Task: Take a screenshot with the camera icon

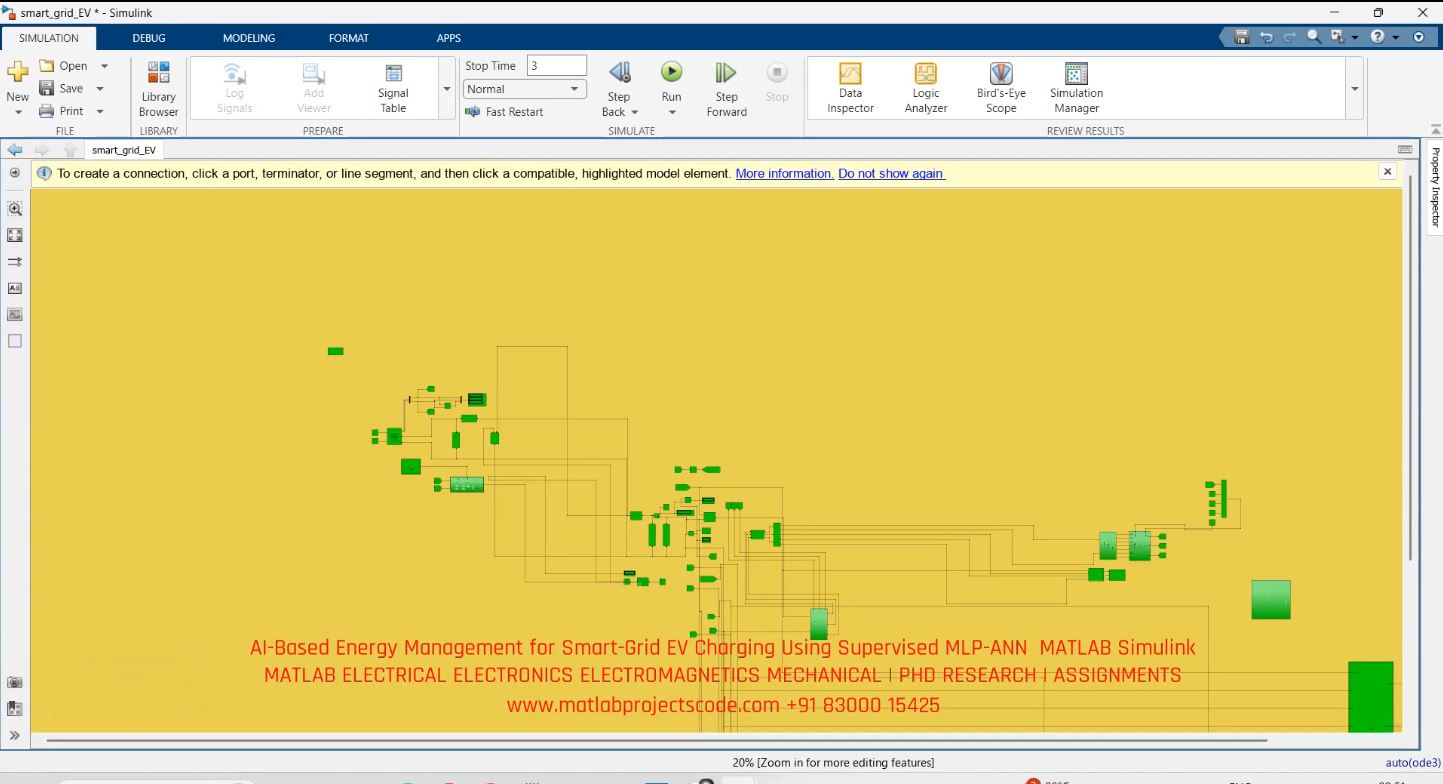Action: [x=14, y=682]
